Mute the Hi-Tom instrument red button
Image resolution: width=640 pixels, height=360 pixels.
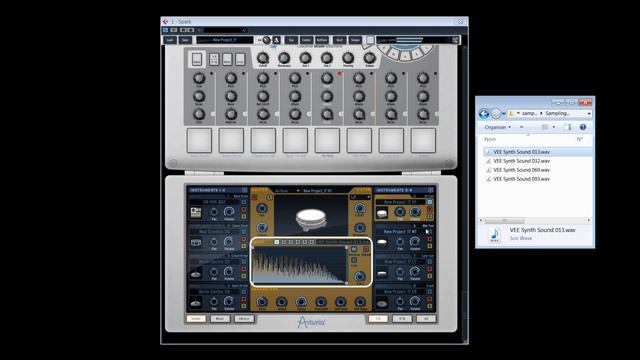(429, 209)
